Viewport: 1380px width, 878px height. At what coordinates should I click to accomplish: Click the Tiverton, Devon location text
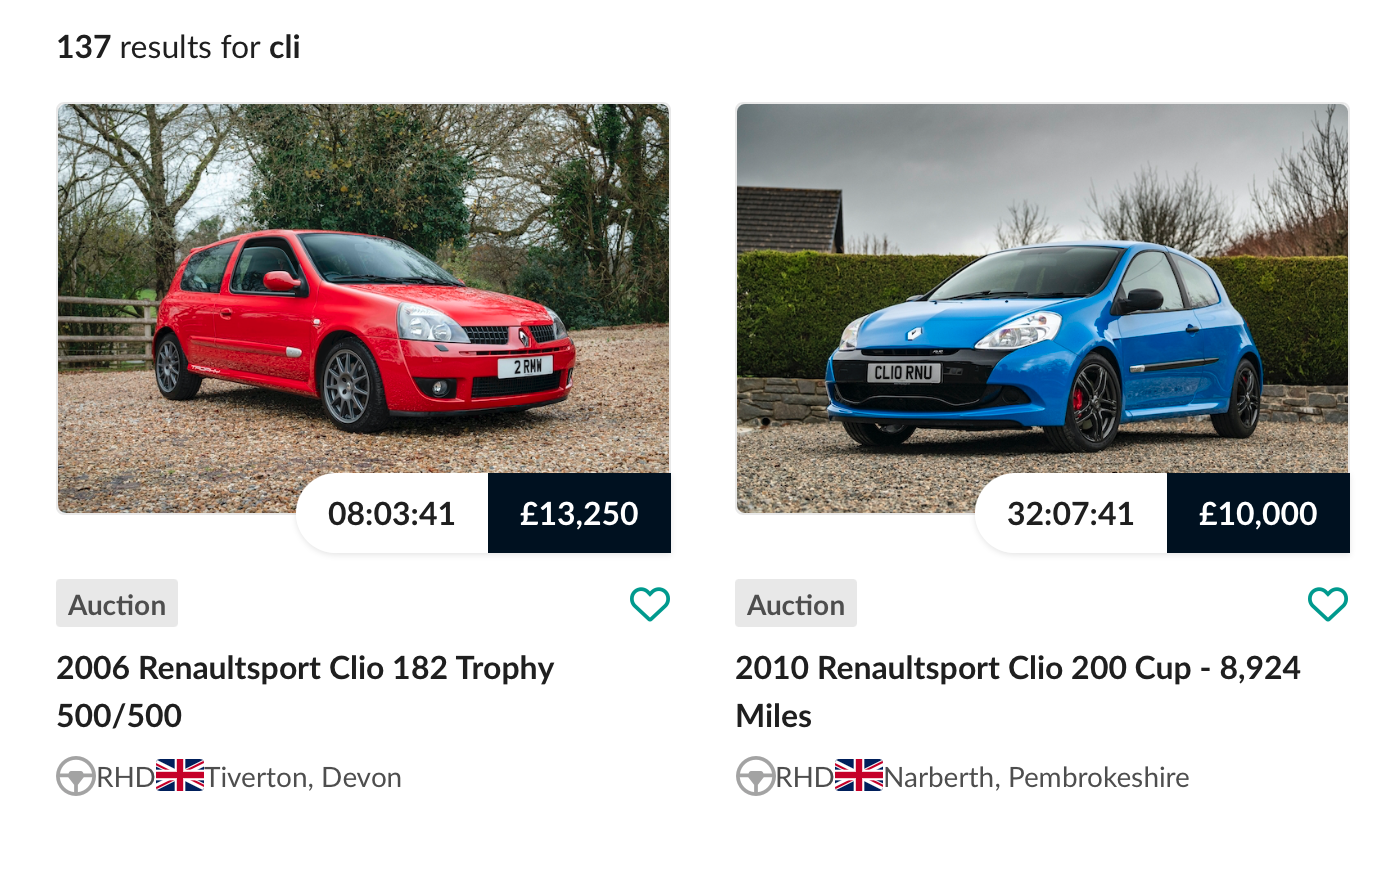(303, 777)
